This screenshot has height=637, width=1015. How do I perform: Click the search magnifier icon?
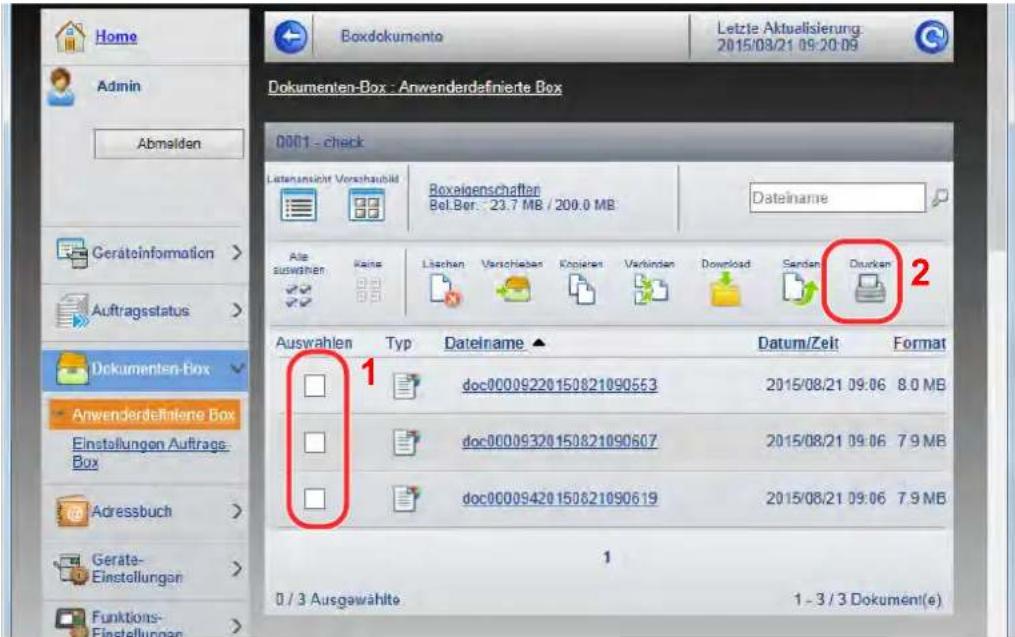(940, 197)
